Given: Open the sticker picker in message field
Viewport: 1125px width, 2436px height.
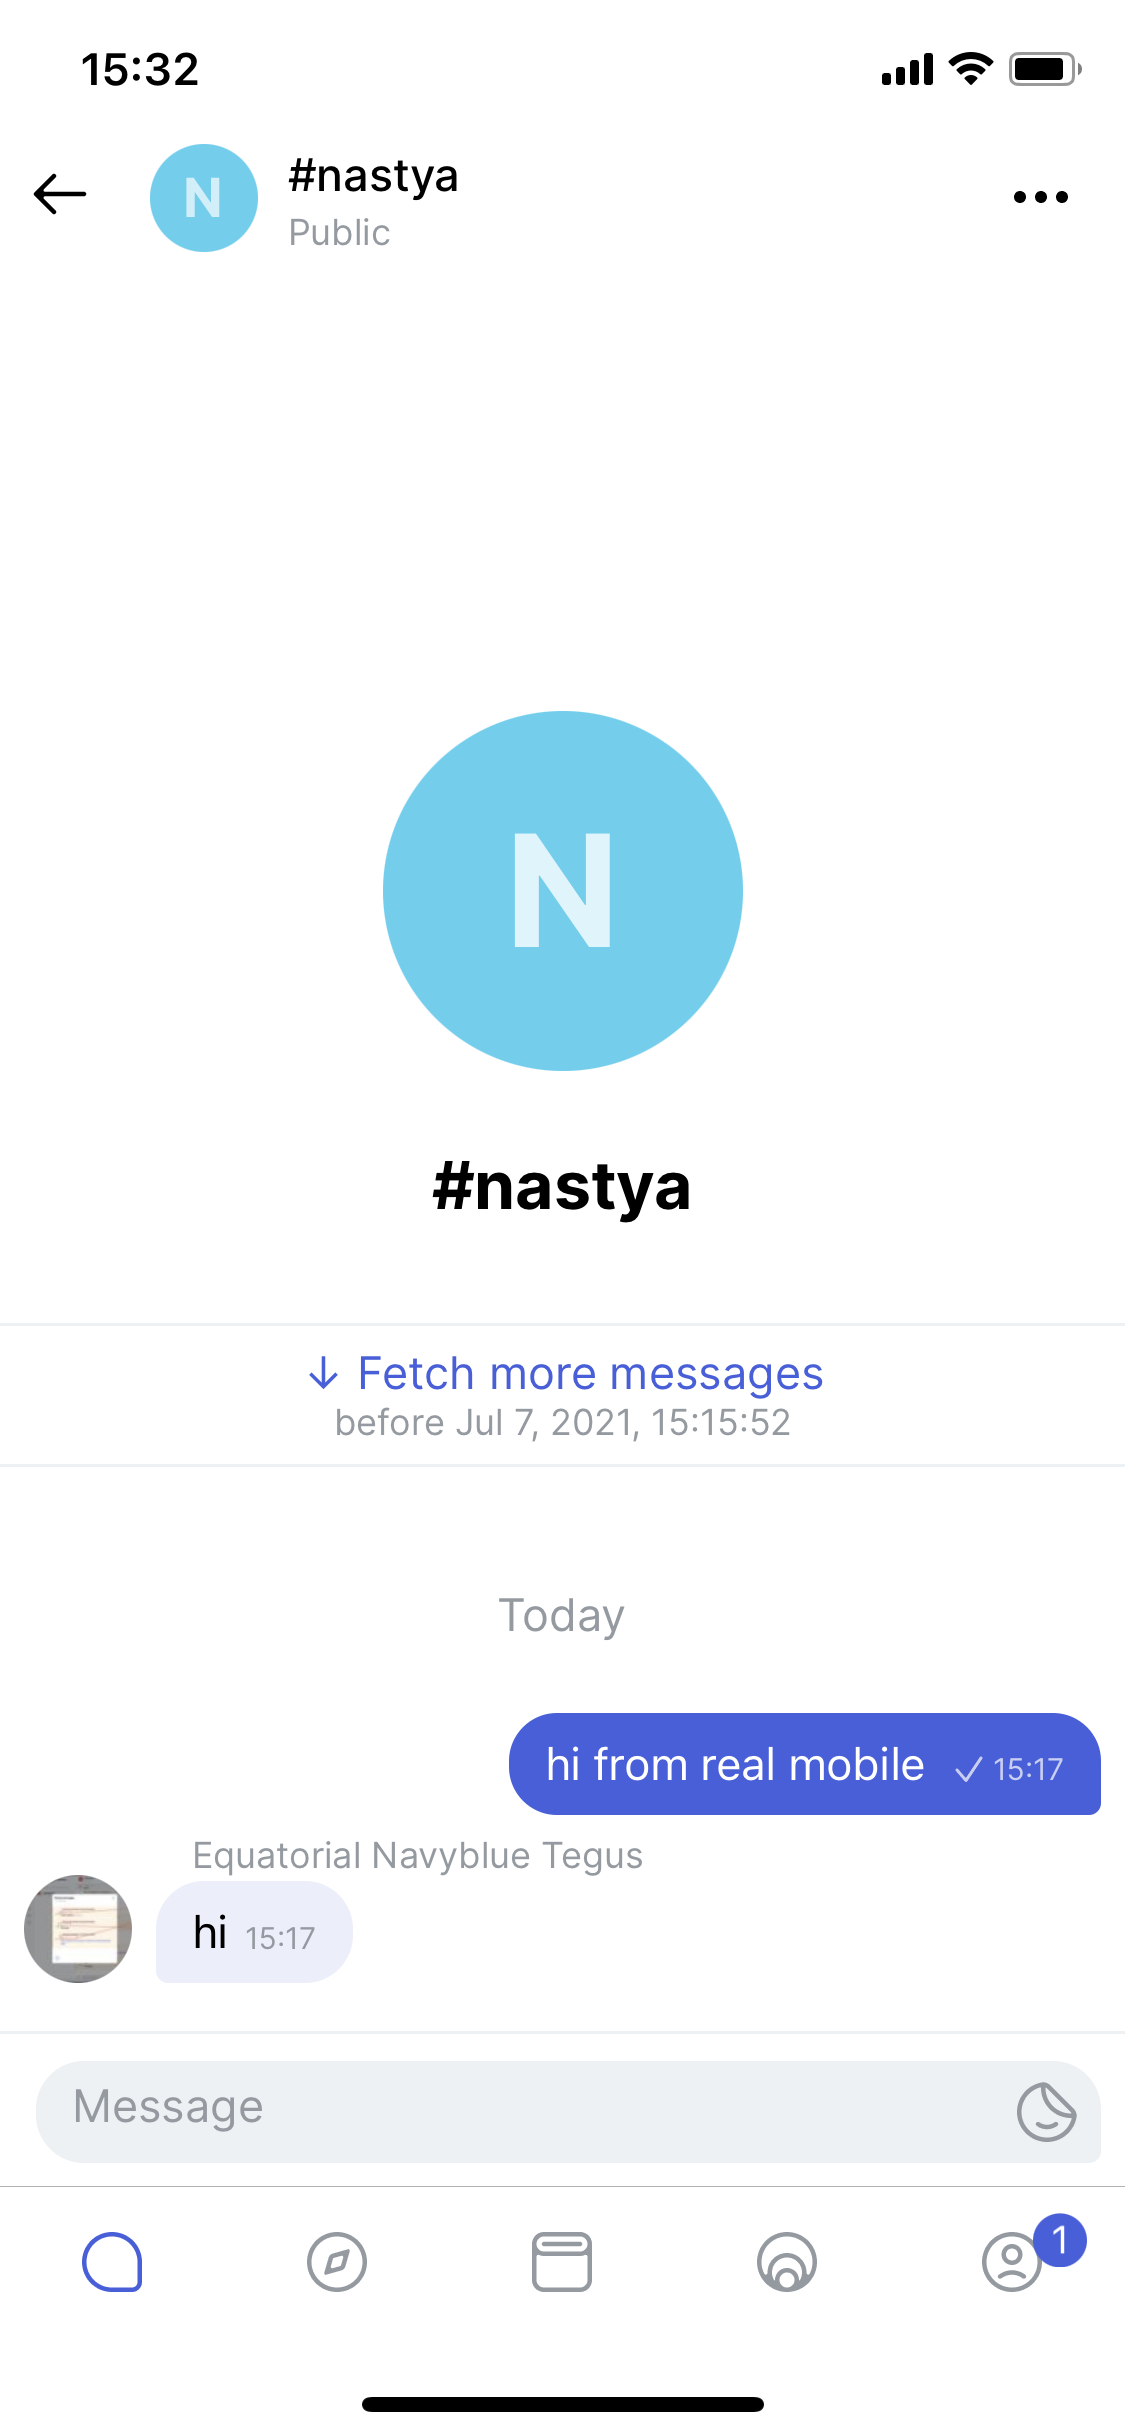Looking at the screenshot, I should [x=1046, y=2111].
